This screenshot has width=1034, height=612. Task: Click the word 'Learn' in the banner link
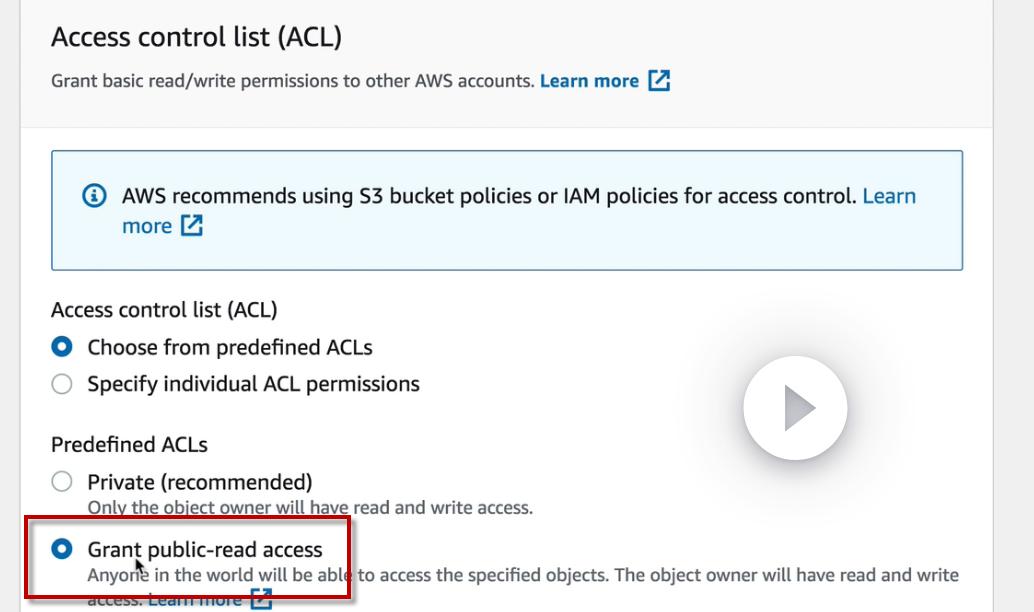tap(889, 196)
